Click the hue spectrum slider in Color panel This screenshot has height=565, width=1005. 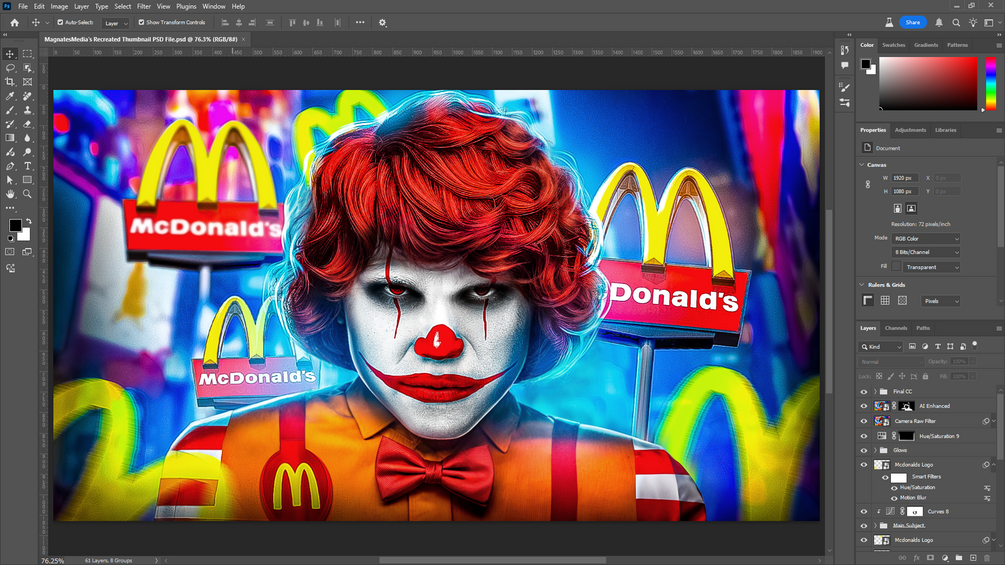tap(991, 83)
